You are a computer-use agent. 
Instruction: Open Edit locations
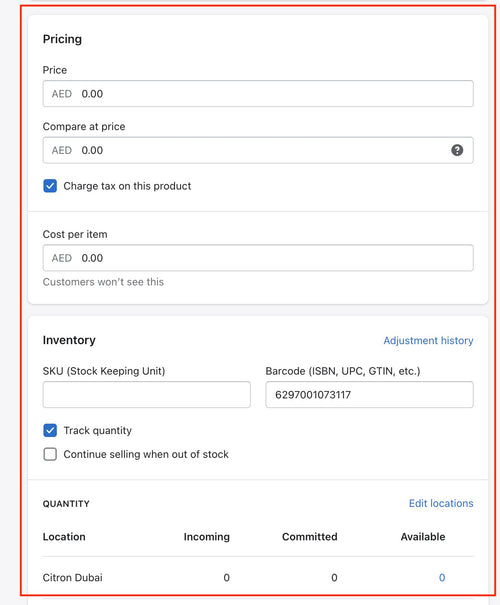pos(441,503)
